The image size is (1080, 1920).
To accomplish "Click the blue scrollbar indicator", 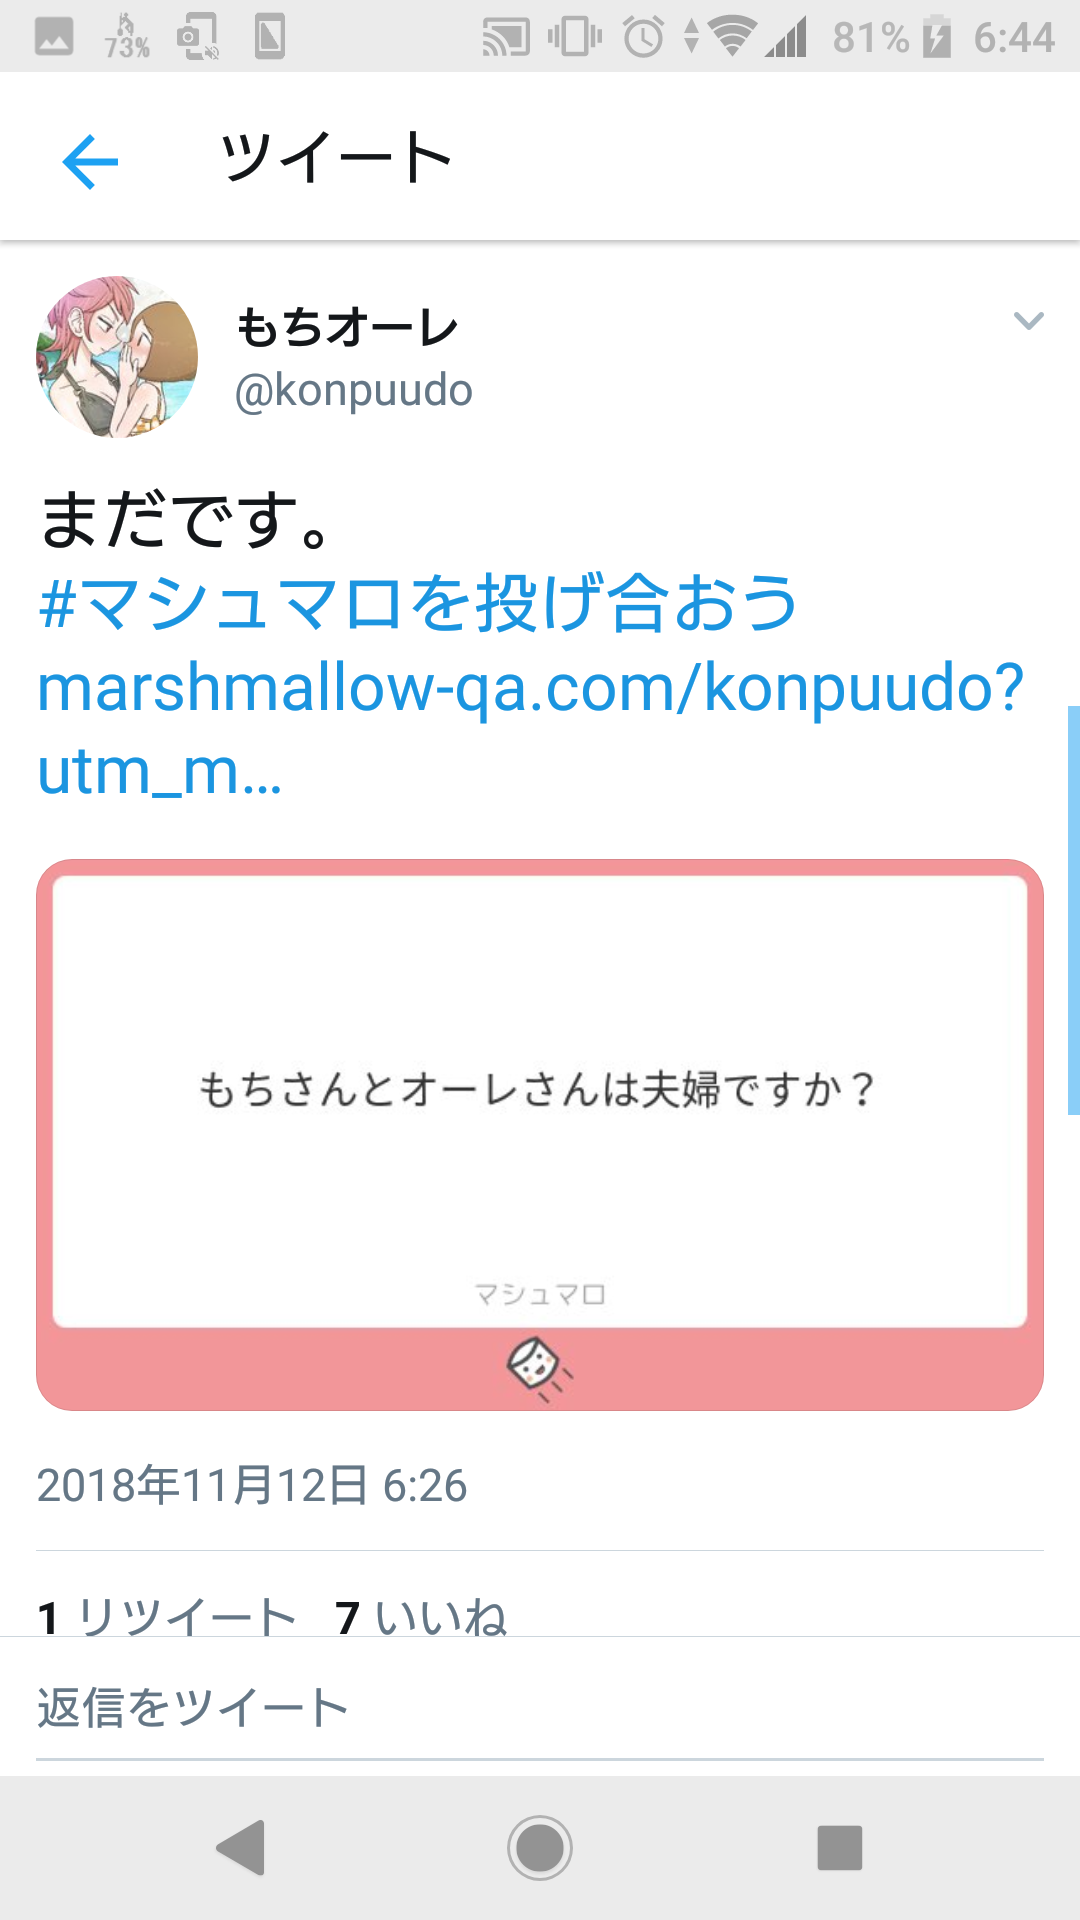I will click(x=1074, y=910).
